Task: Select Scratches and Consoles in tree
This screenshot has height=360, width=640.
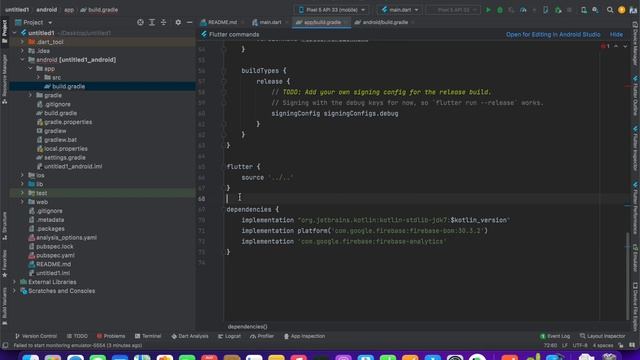Action: 61,291
